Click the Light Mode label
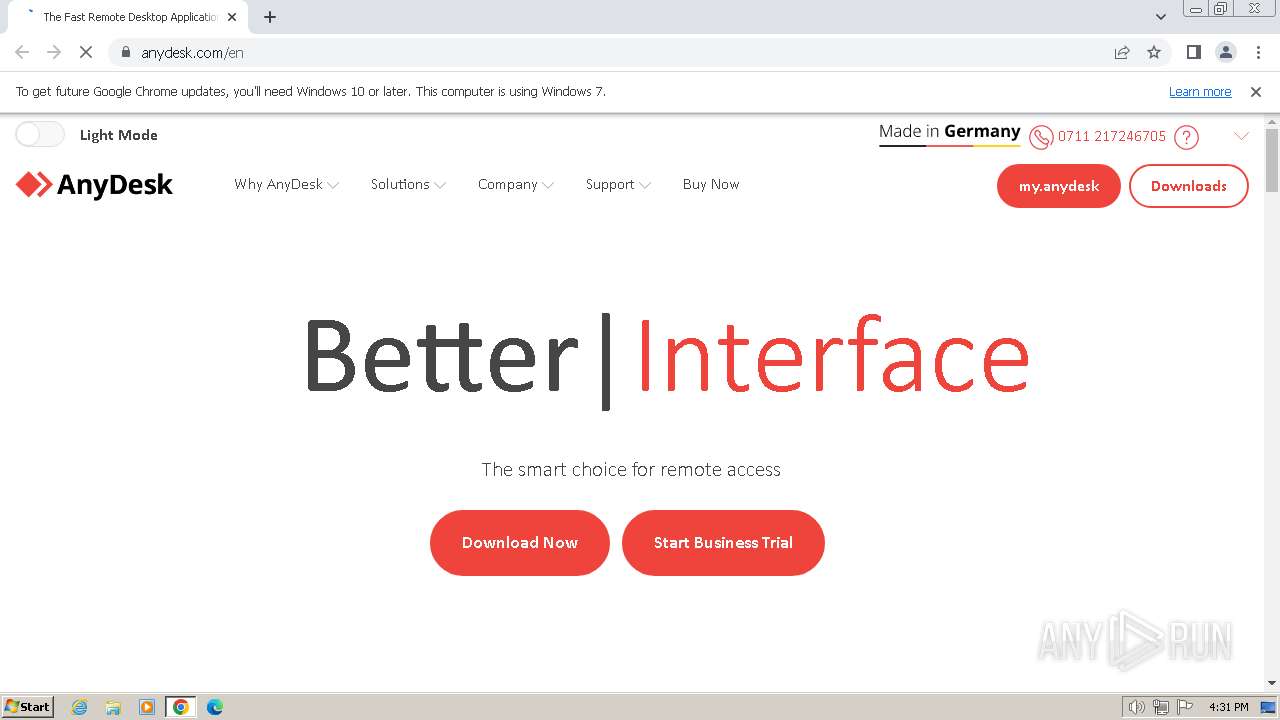Viewport: 1280px width, 720px height. (x=119, y=135)
